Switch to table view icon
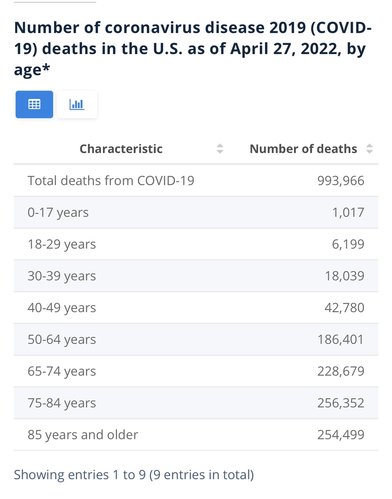Image resolution: width=392 pixels, height=499 pixels. click(34, 104)
